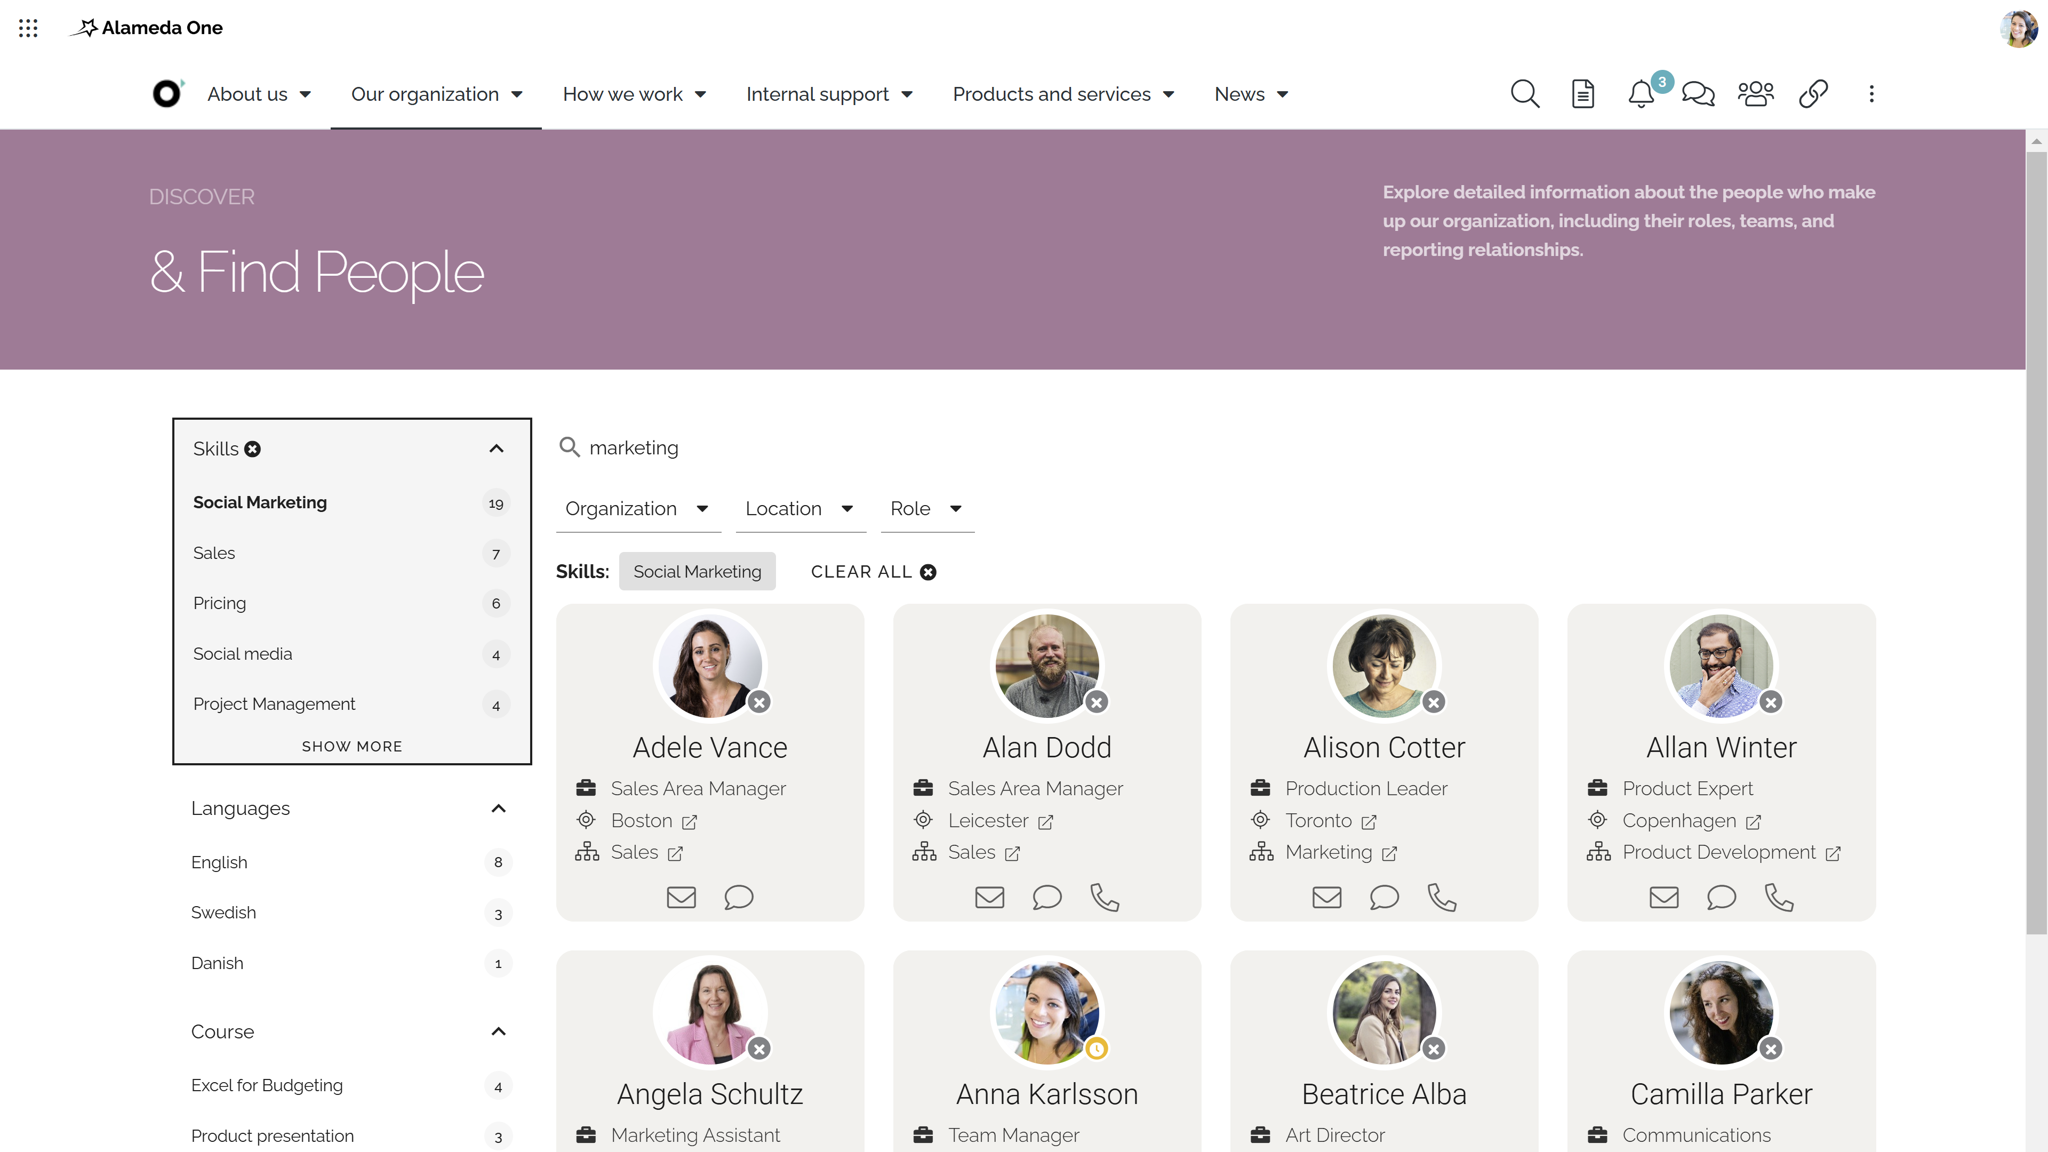Open Product Development external link icon
Image resolution: width=2048 pixels, height=1152 pixels.
[1832, 853]
